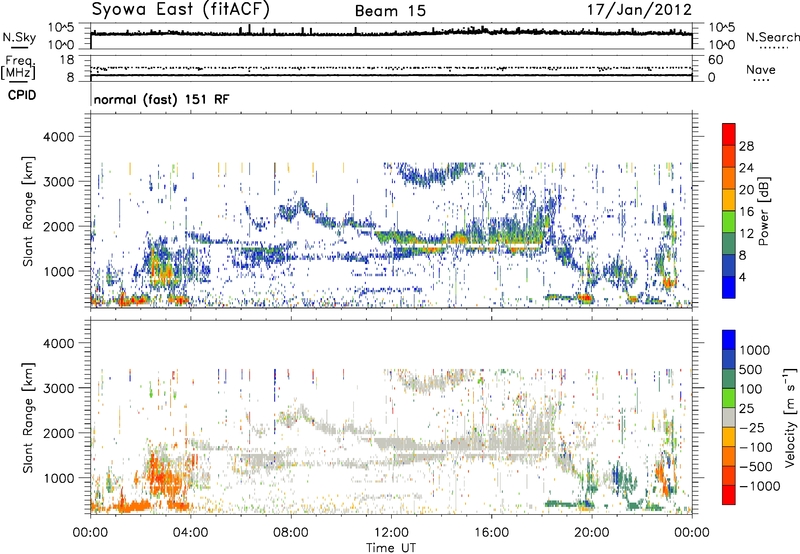The width and height of the screenshot is (800, 554).
Task: Click the '100' label on velocity colorbar
Action: point(751,389)
